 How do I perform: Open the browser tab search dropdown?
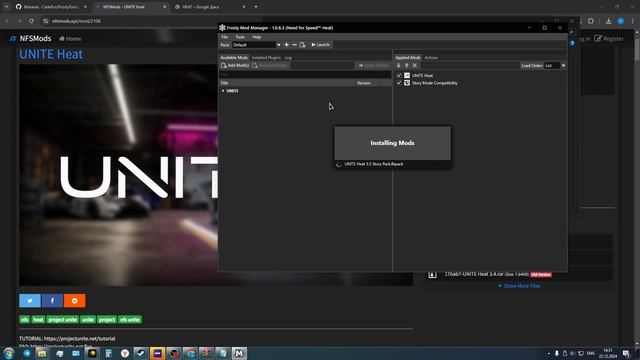(x=6, y=7)
